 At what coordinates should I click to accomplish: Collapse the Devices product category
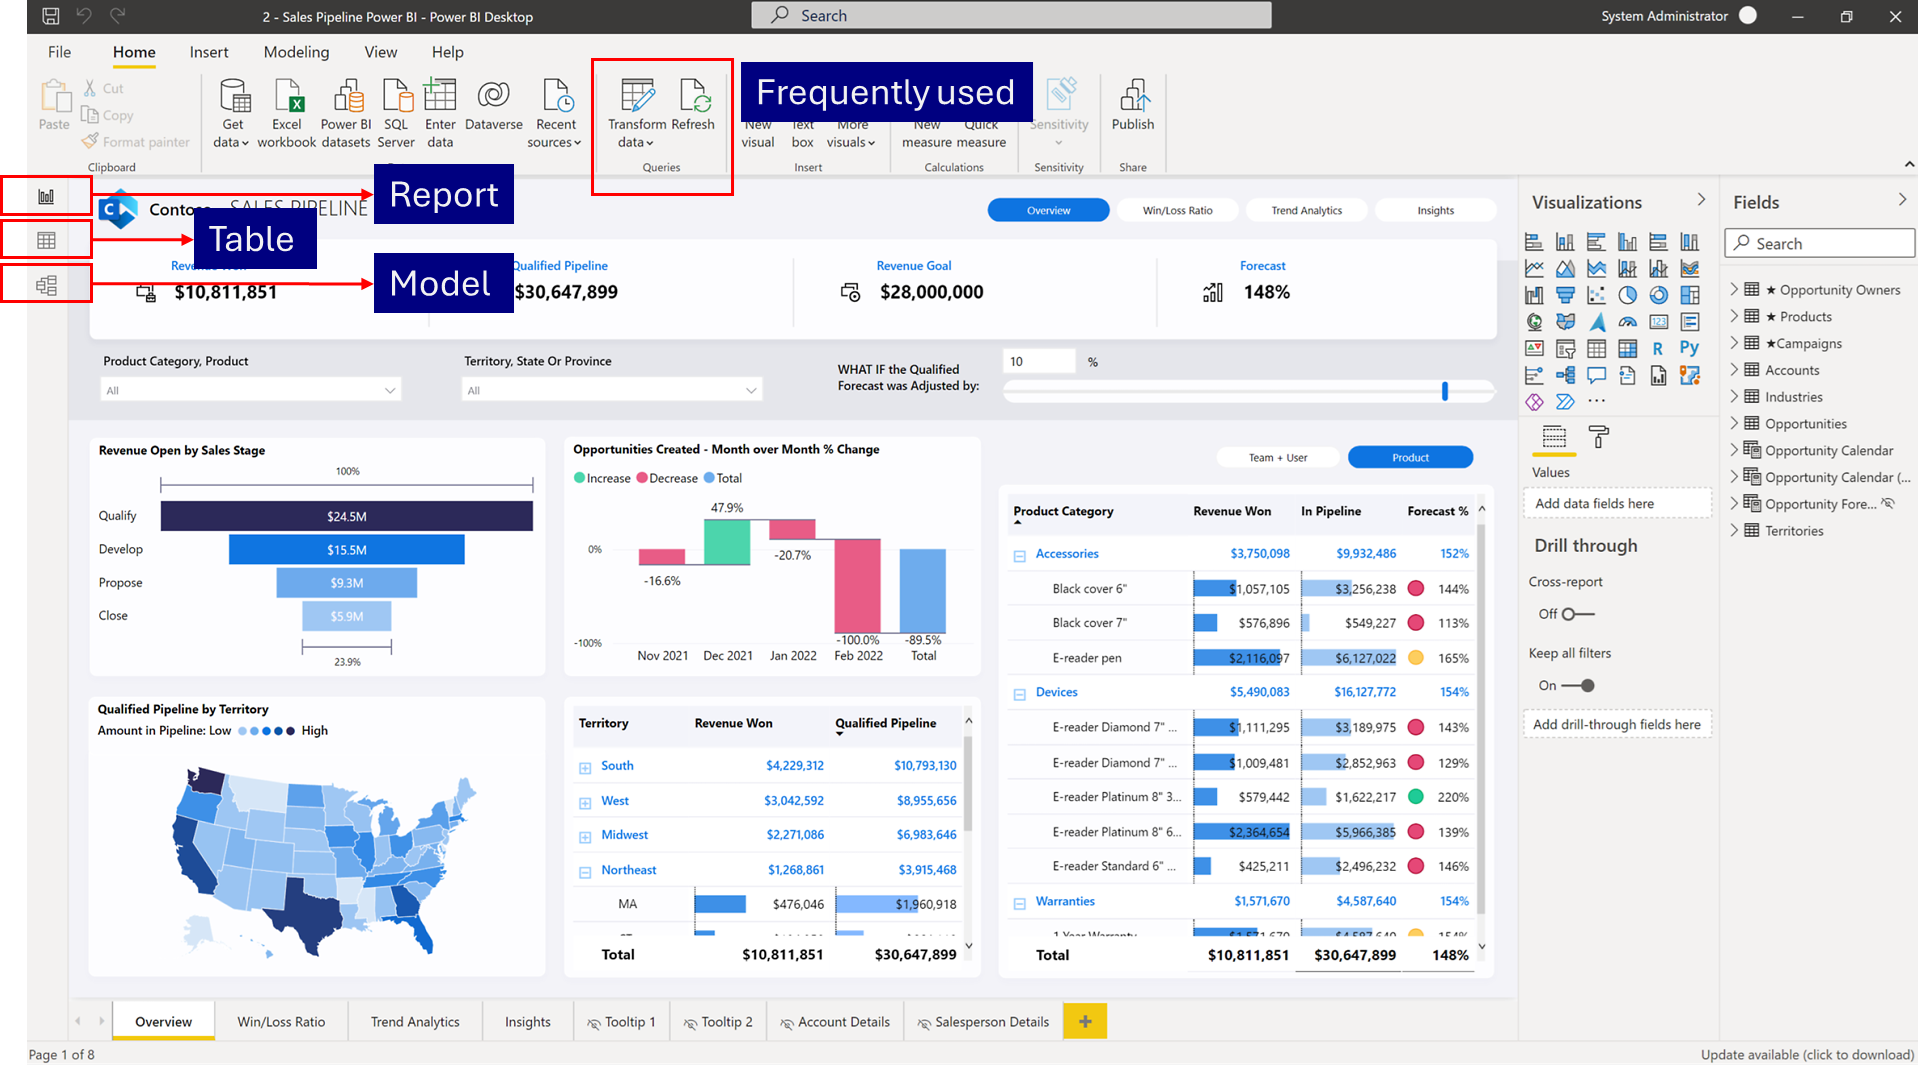pyautogui.click(x=1020, y=694)
